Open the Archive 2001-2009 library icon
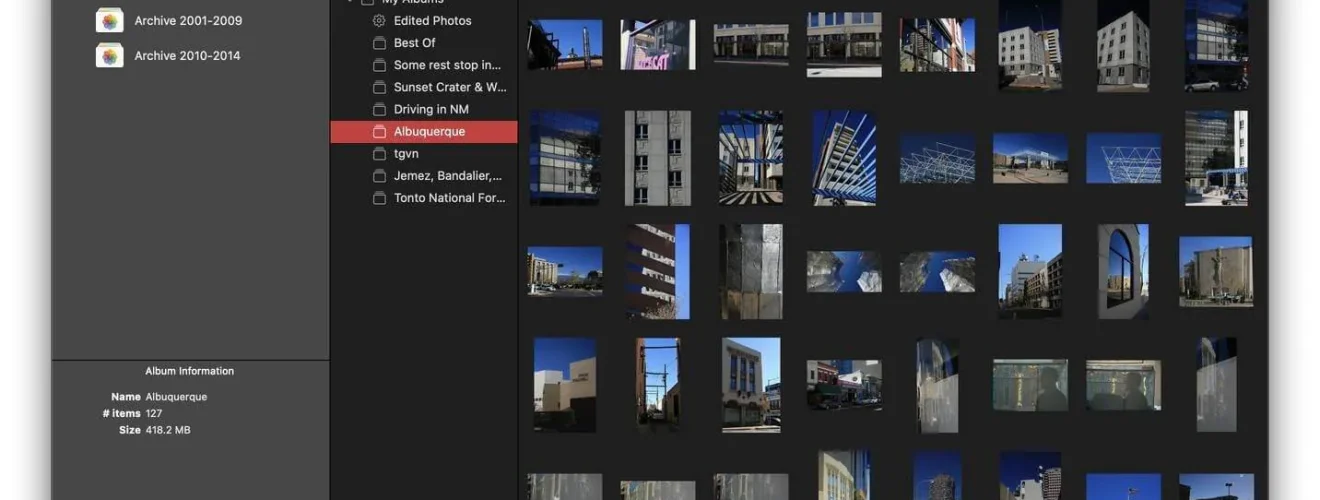The width and height of the screenshot is (1320, 500). pos(109,20)
